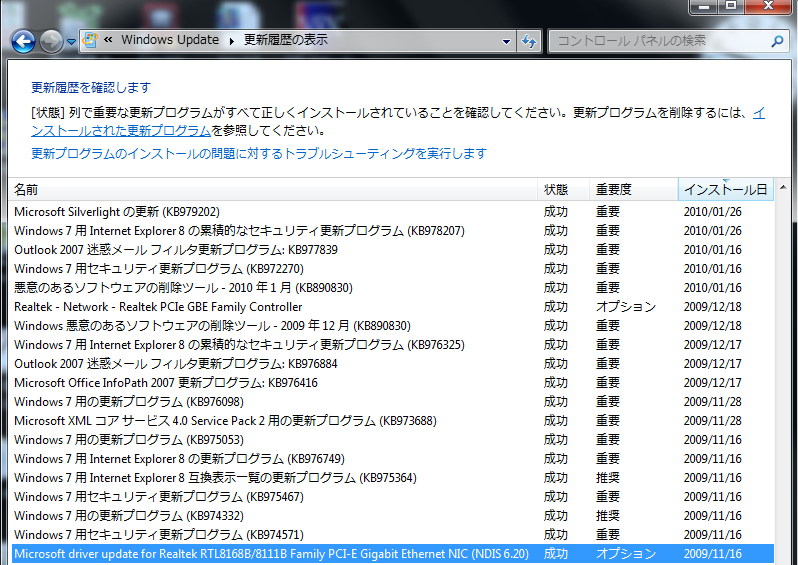Select Realtek RTL8168B/8111B driver update row

pos(392,553)
